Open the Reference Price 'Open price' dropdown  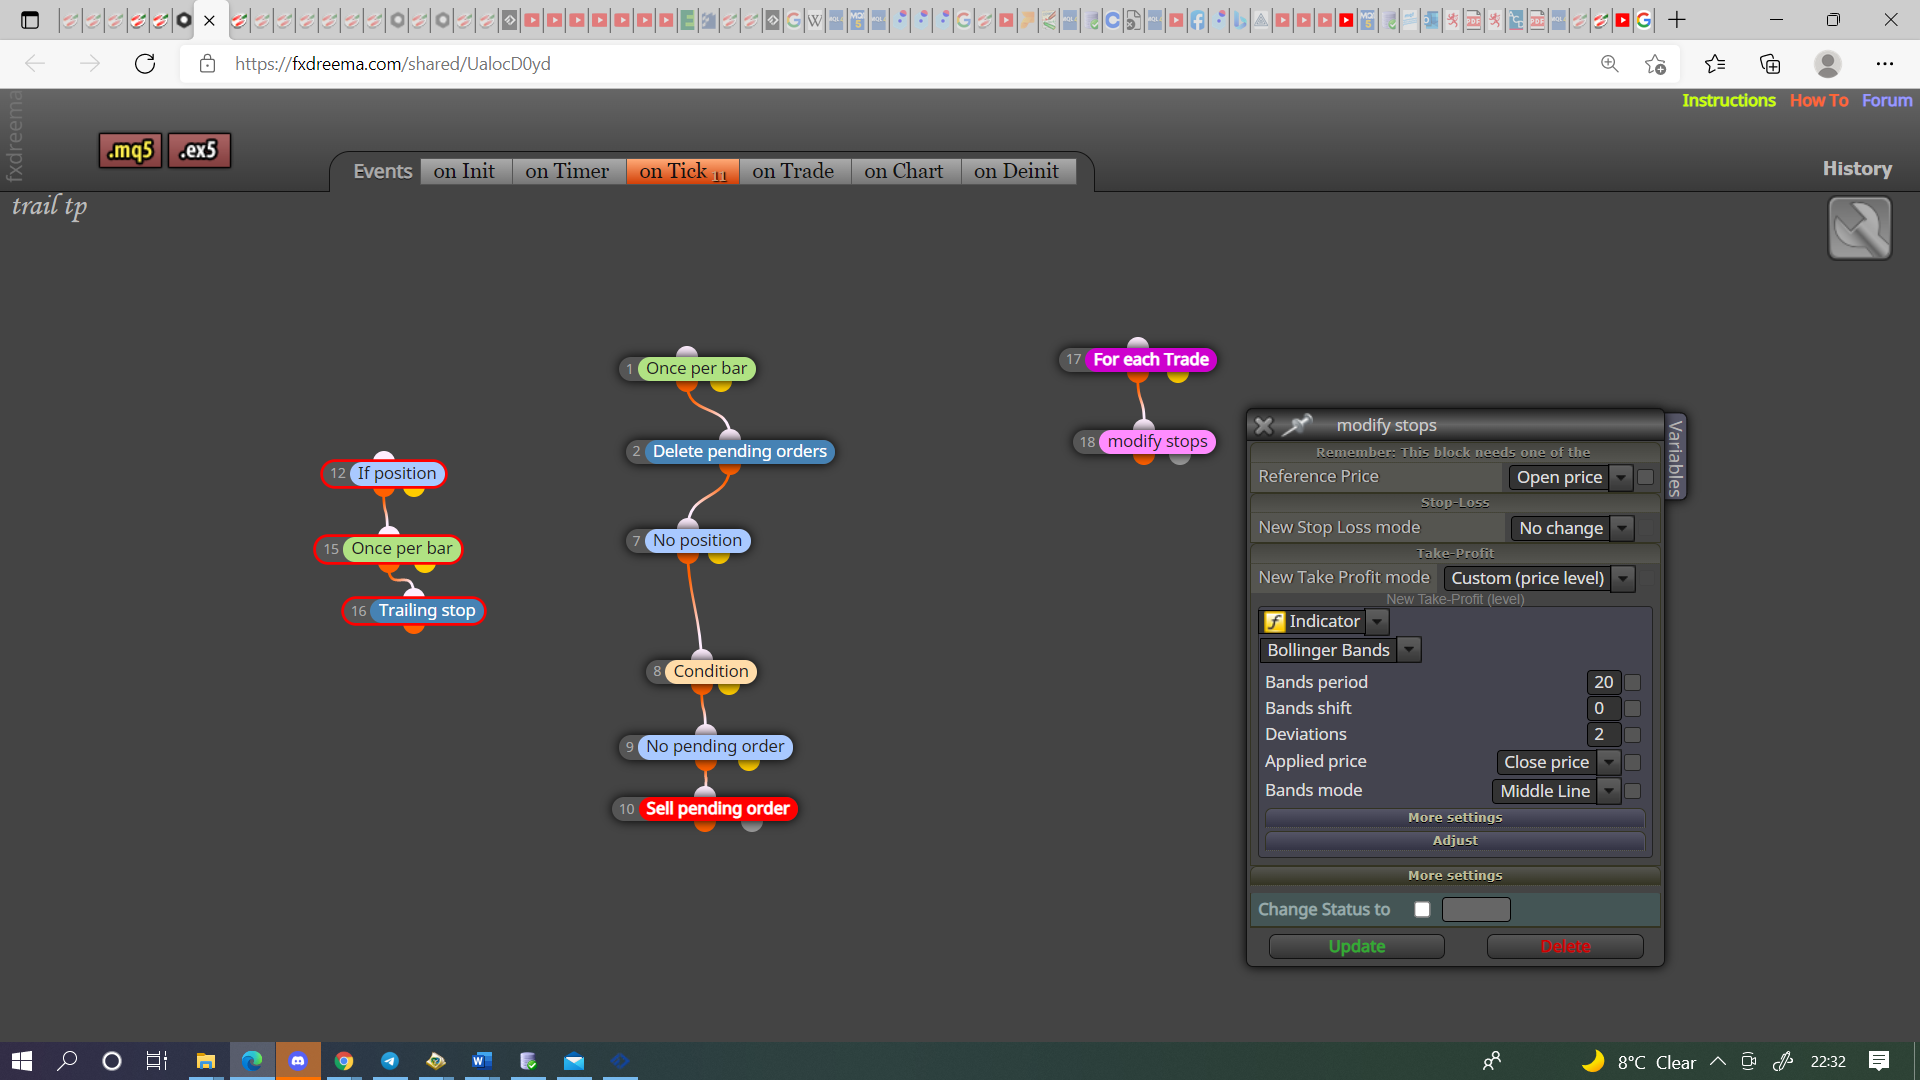pos(1570,478)
